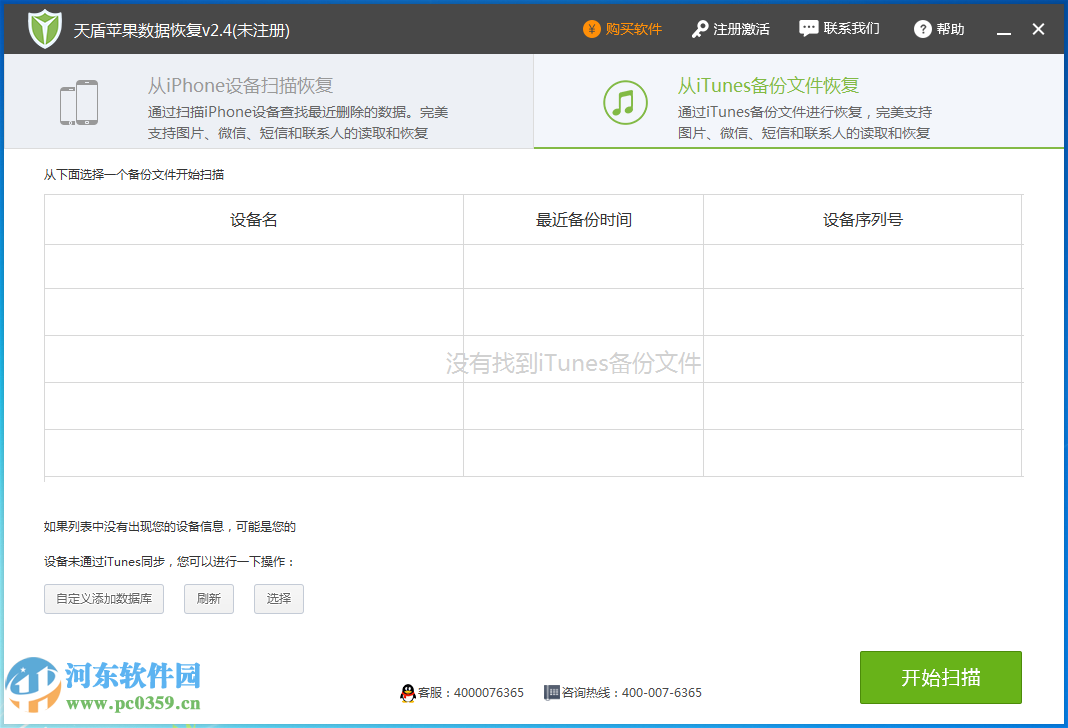
Task: Select the 最近备份时间 column header
Action: point(583,219)
